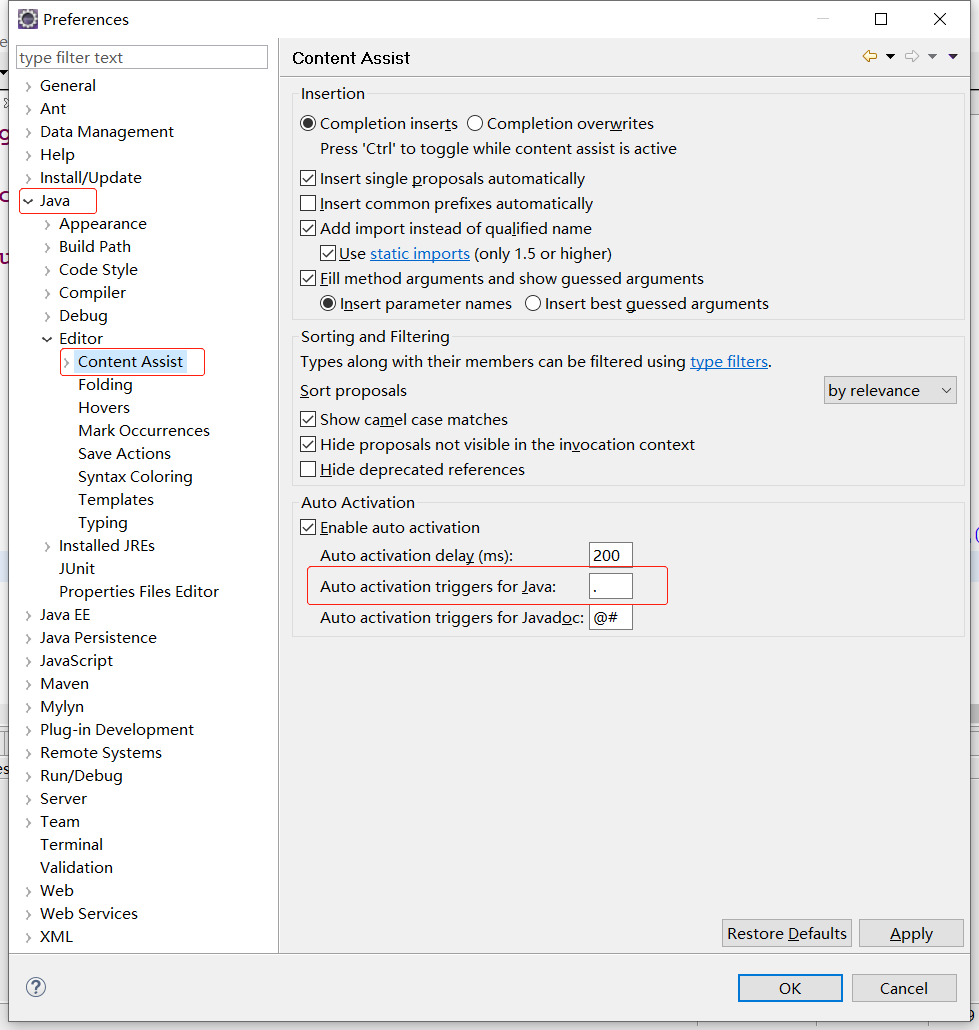Screen dimensions: 979x1030
Task: Select Insert best guessed arguments option
Action: 533,303
